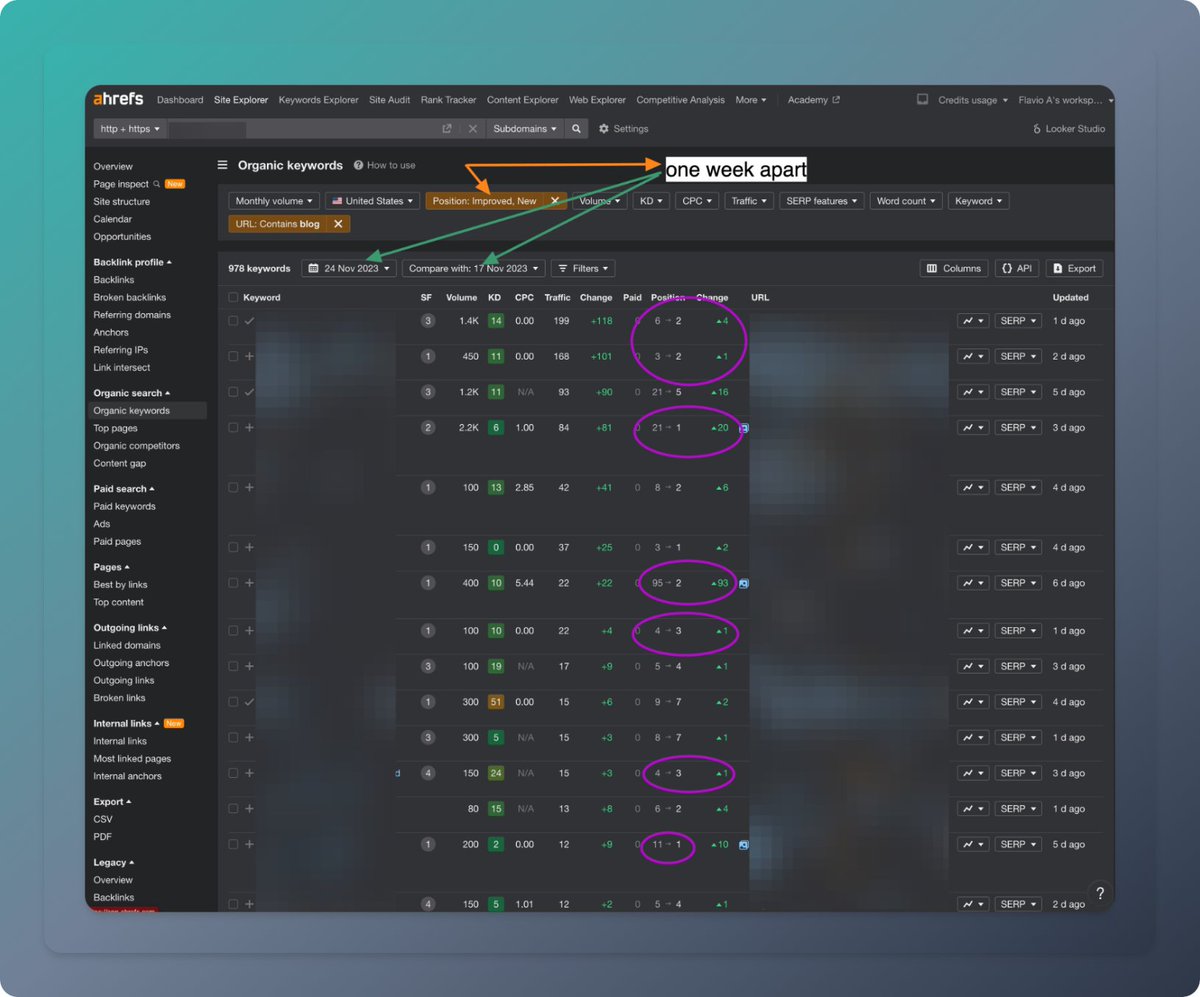Tick the checkbox for the 400 volume row

tap(233, 583)
